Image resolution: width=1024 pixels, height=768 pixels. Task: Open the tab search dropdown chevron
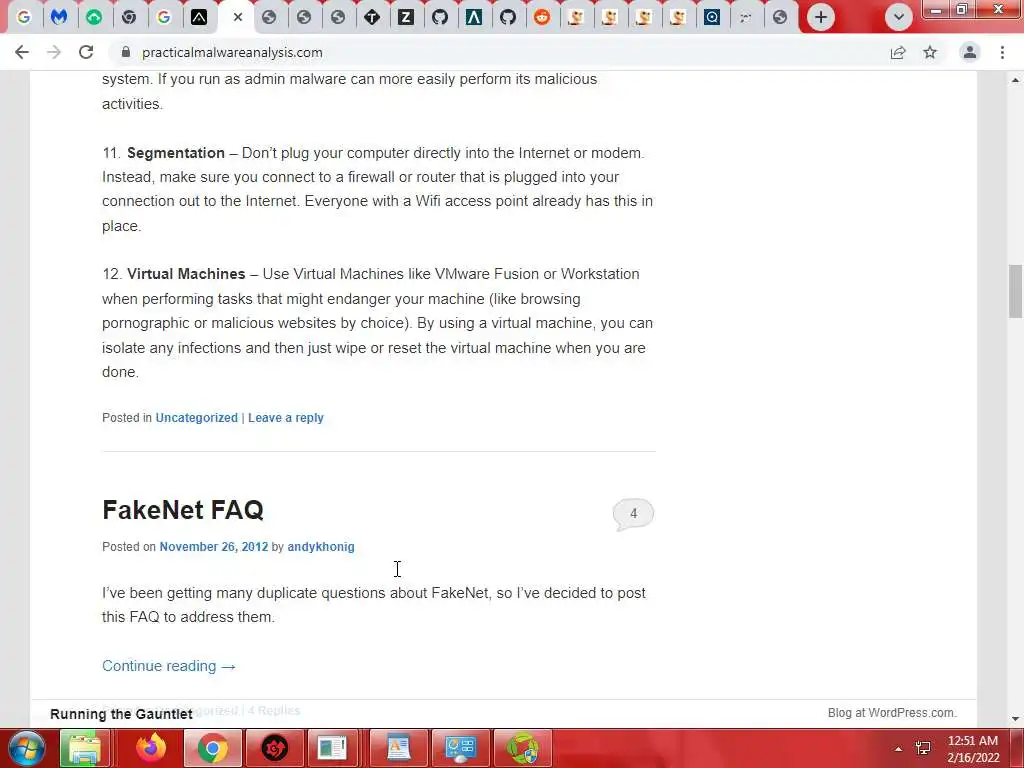(x=899, y=17)
